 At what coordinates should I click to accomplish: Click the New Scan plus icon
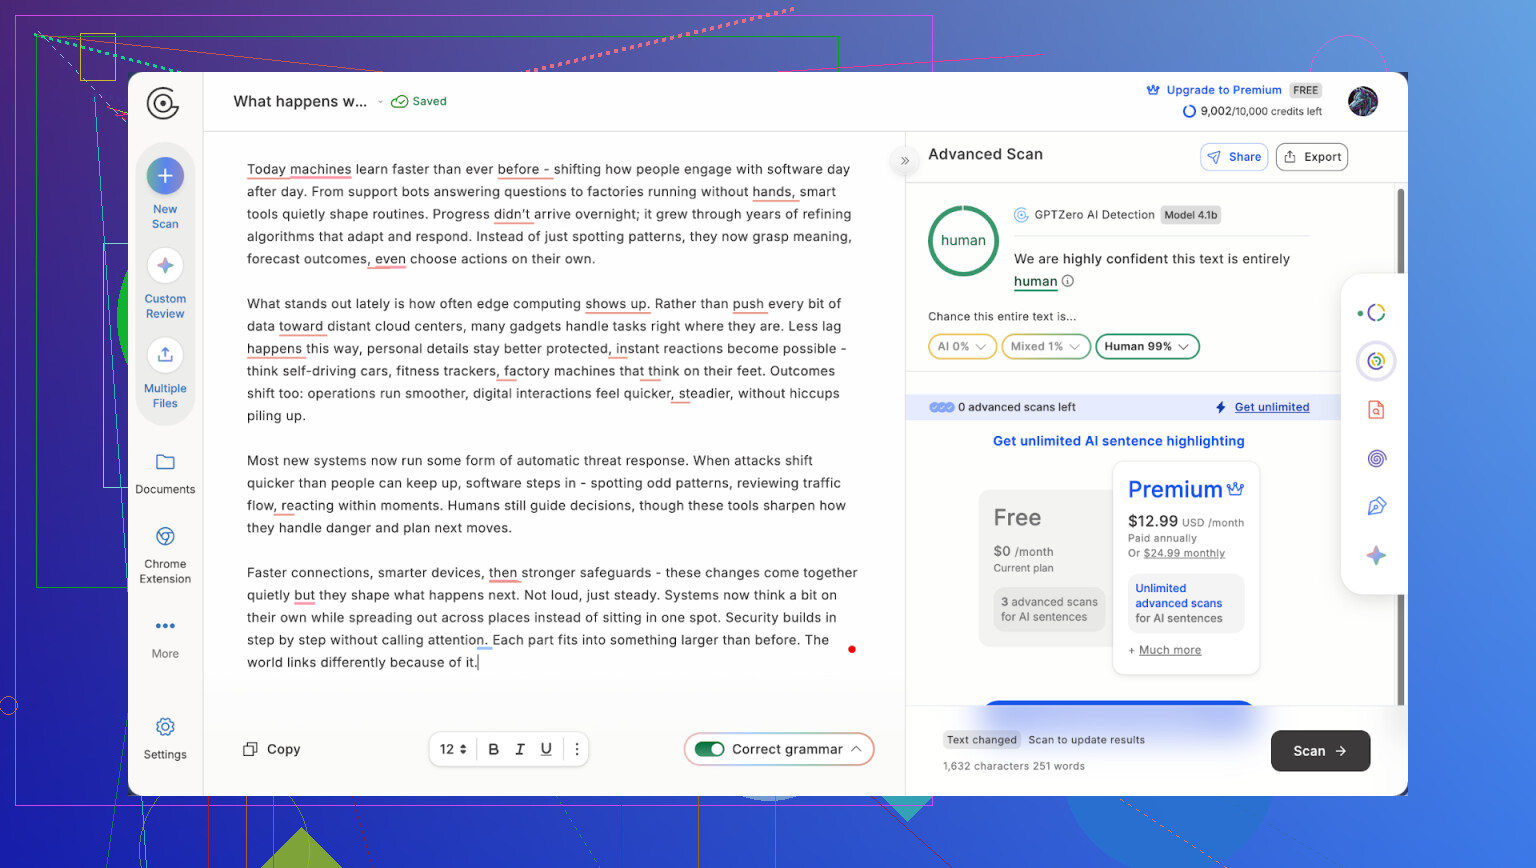pos(165,176)
